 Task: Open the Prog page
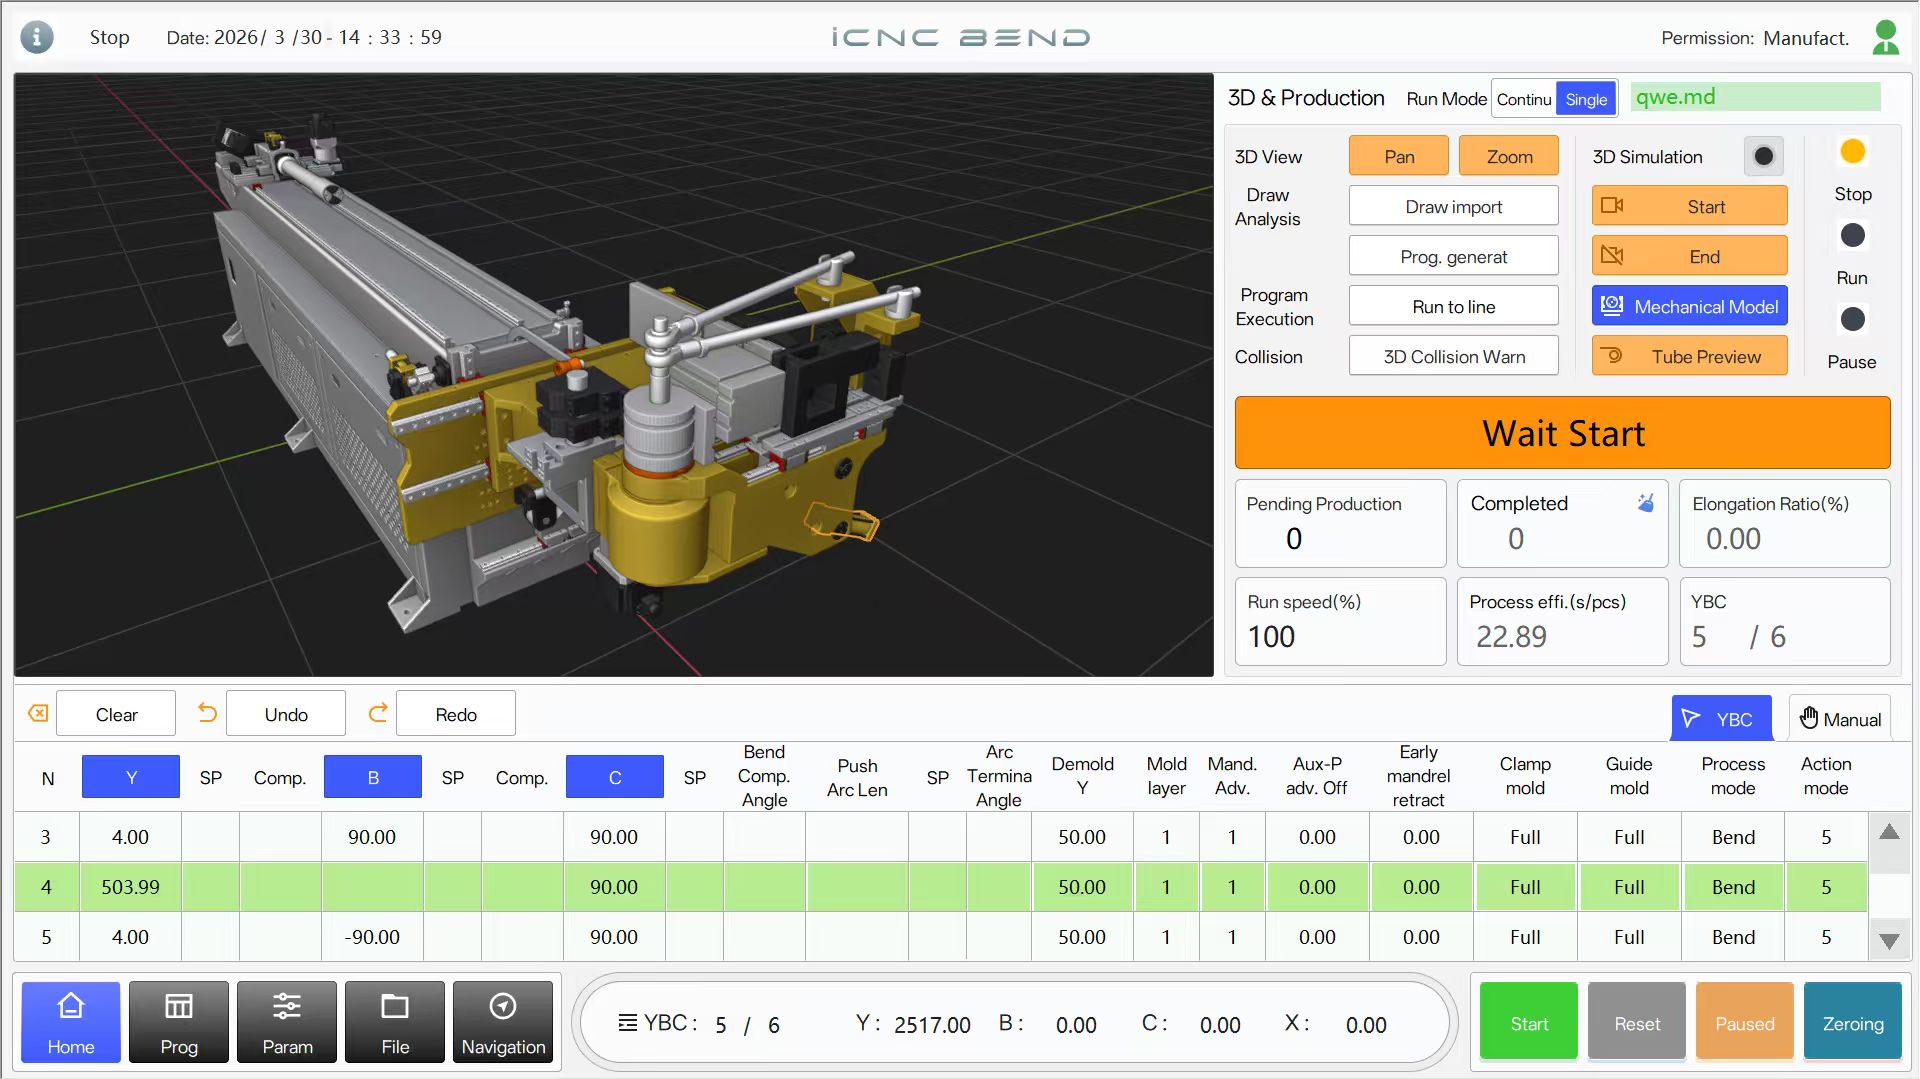point(179,1022)
